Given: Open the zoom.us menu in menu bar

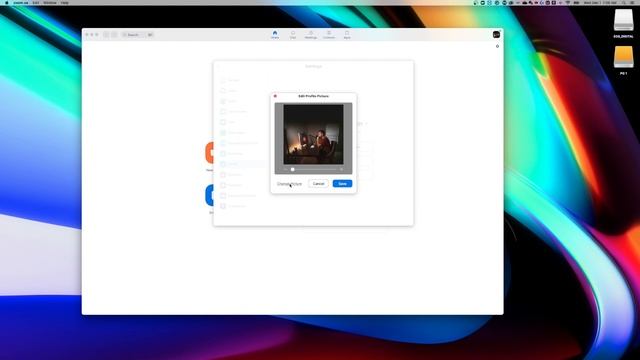Looking at the screenshot, I should point(20,2).
